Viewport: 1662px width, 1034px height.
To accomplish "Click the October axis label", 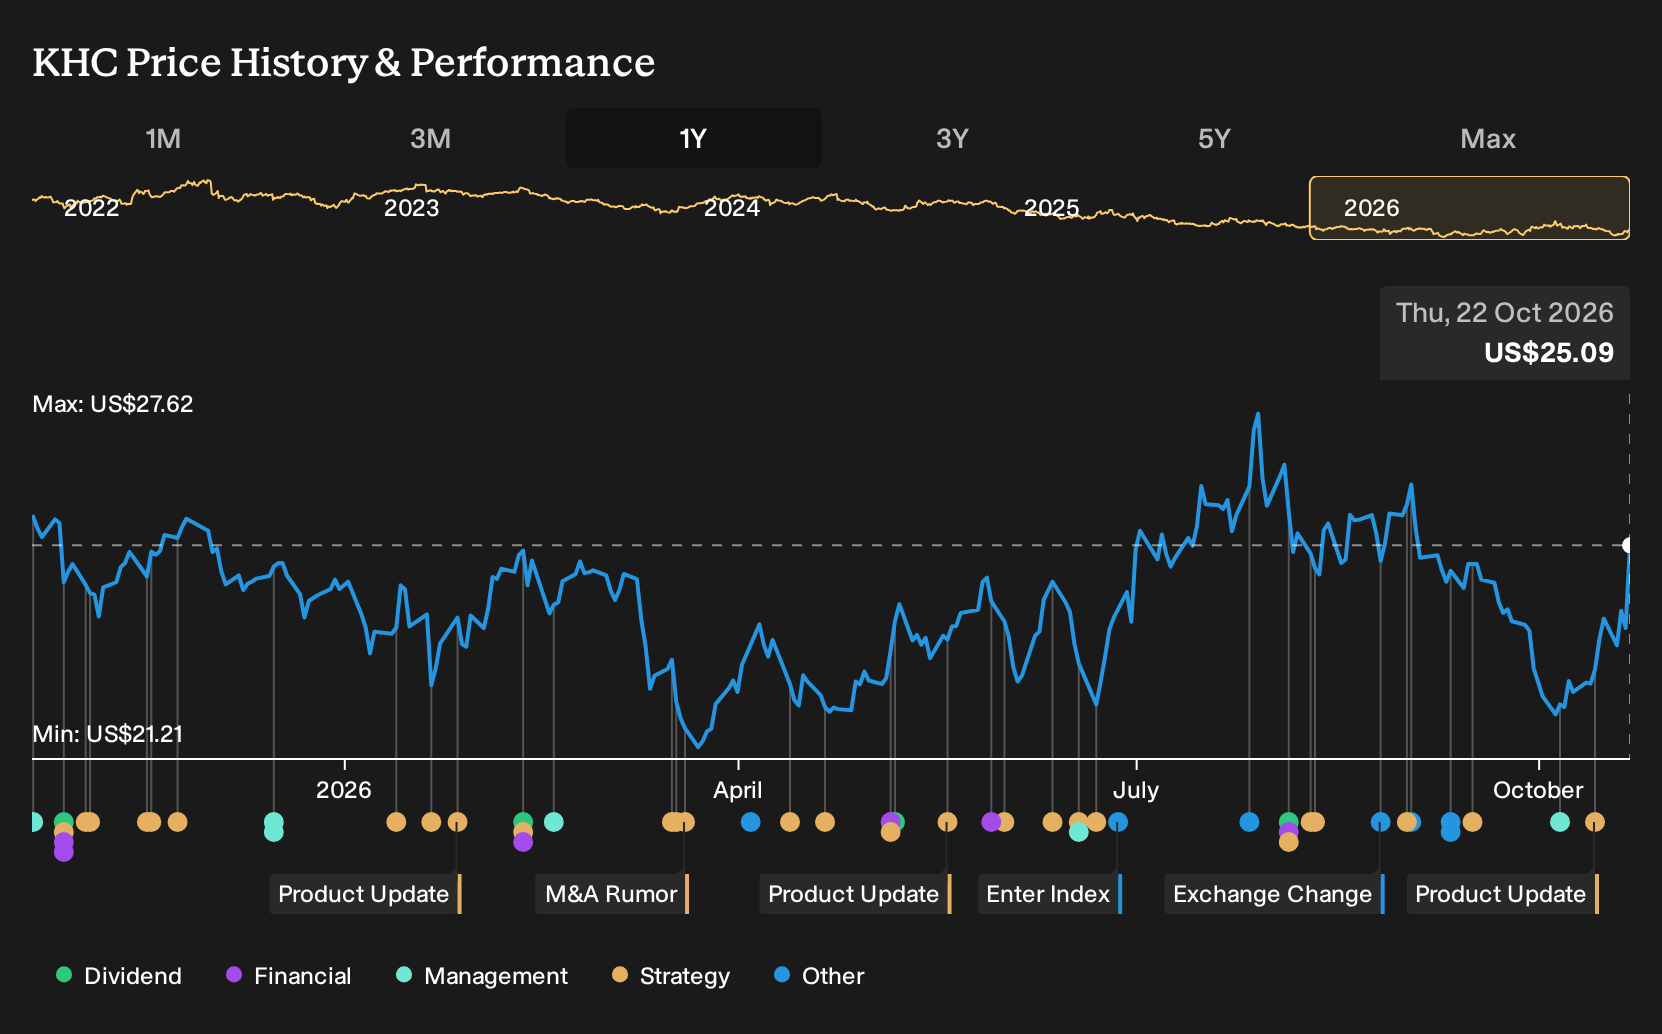I will click(1538, 790).
